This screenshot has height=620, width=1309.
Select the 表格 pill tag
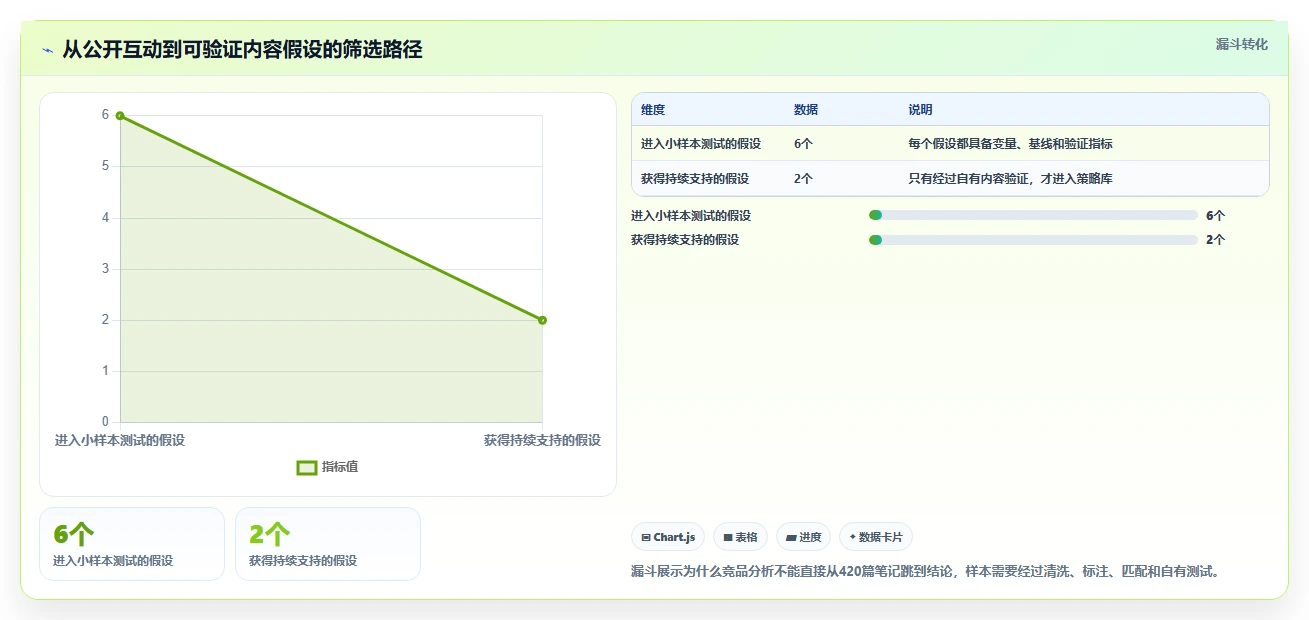[x=740, y=537]
